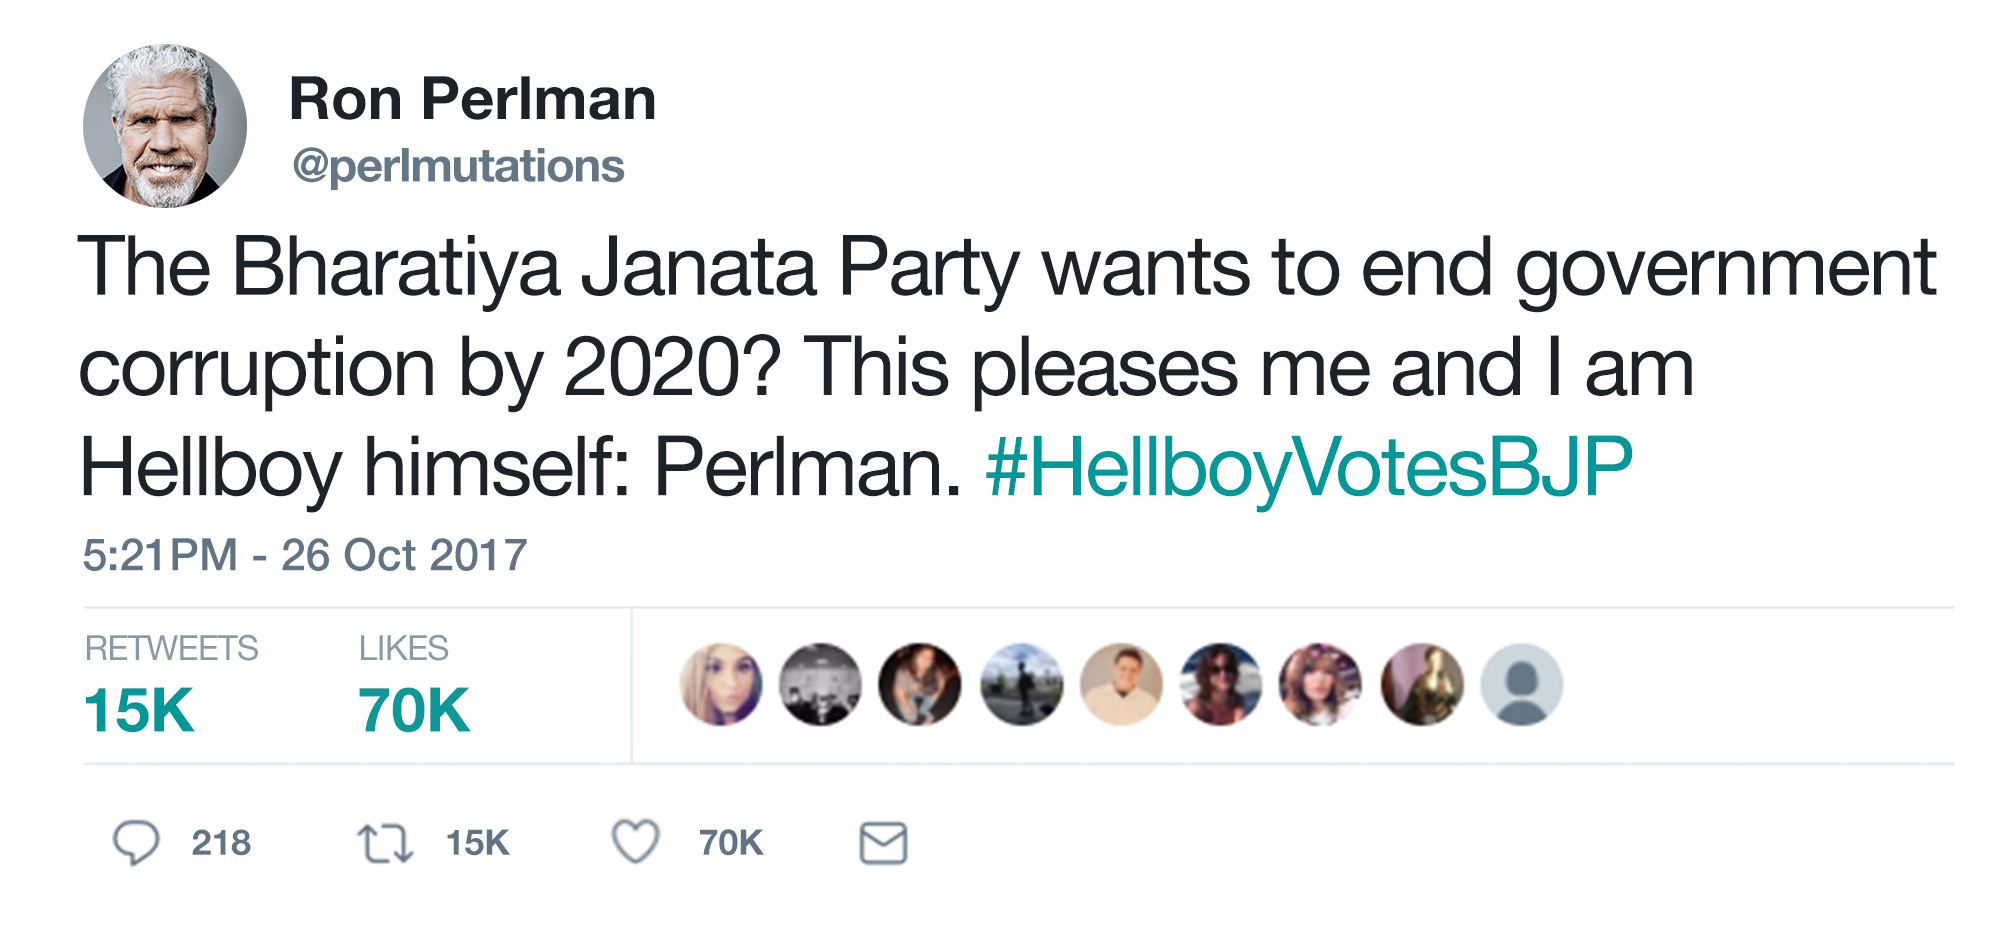Open the Ron Perlman display name
The image size is (2000, 952).
pyautogui.click(x=472, y=99)
